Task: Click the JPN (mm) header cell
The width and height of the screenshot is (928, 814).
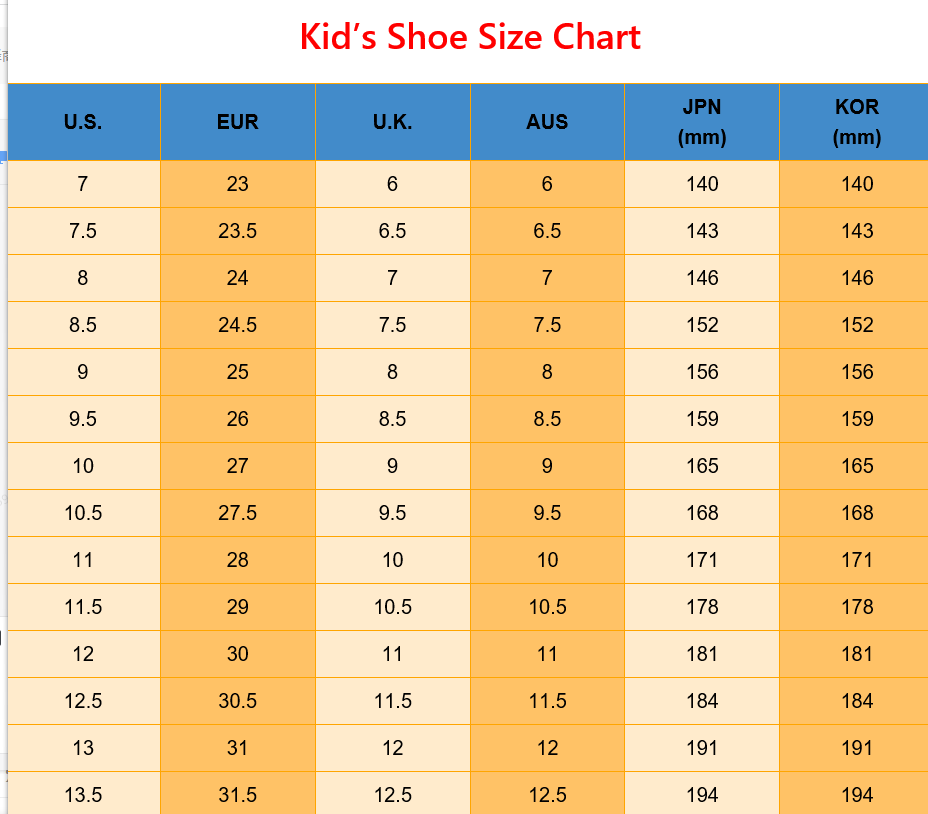Action: coord(702,122)
